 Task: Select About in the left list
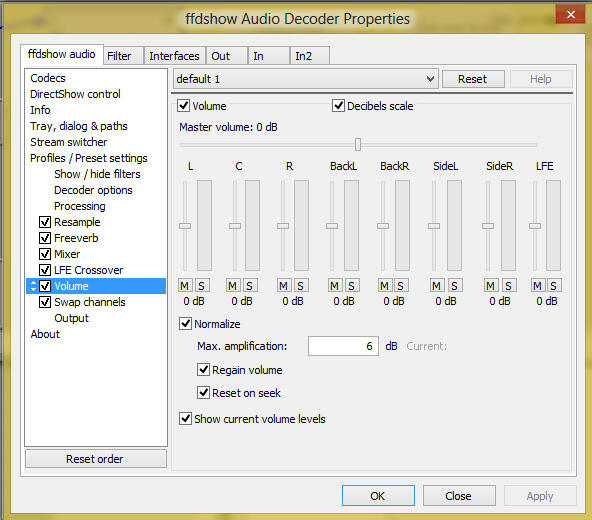coord(45,334)
